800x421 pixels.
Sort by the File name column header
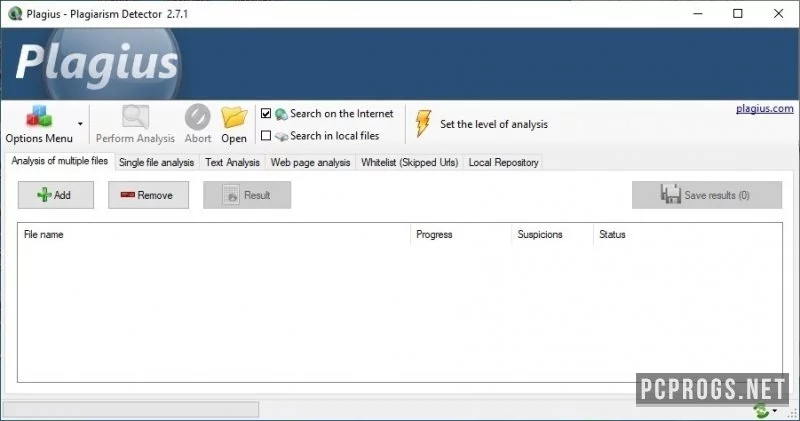pyautogui.click(x=214, y=234)
